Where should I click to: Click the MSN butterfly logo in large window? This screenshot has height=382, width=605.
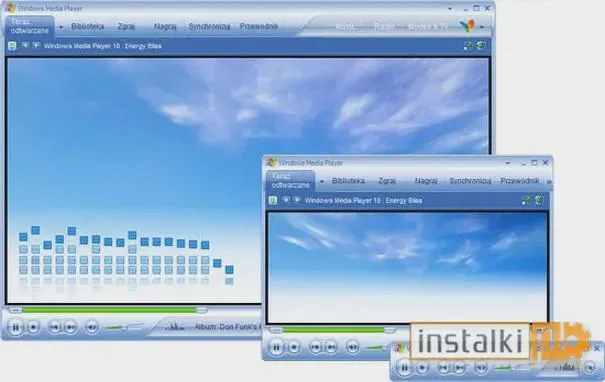[467, 26]
